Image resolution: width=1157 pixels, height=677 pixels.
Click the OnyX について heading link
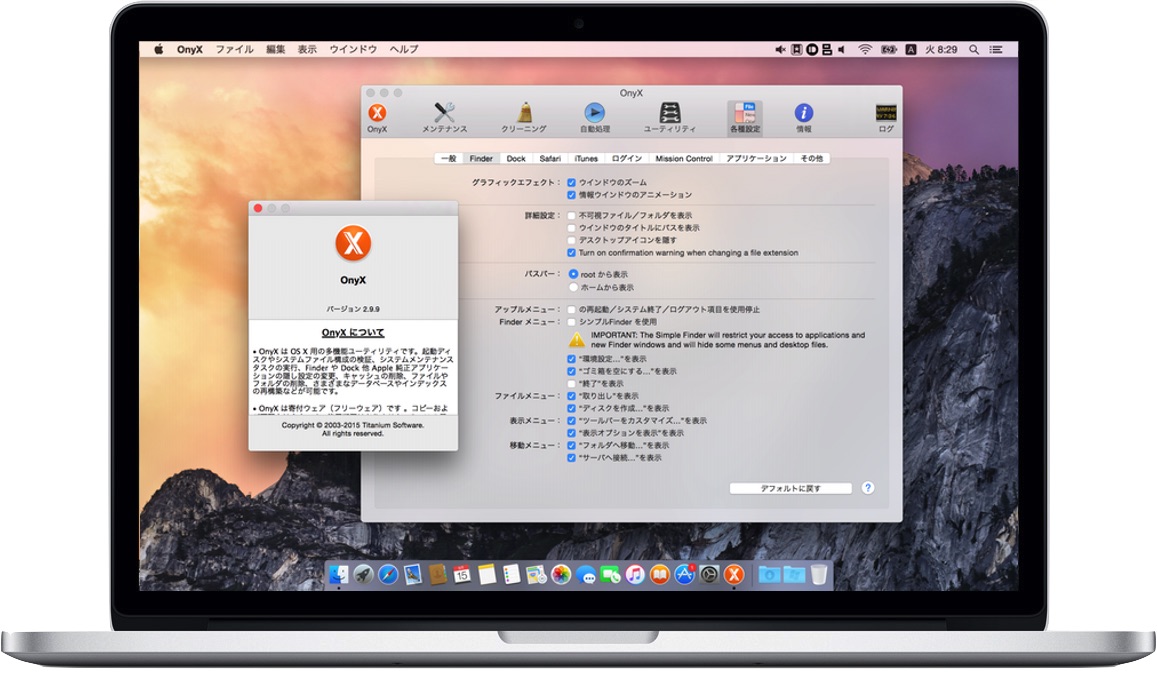click(353, 333)
